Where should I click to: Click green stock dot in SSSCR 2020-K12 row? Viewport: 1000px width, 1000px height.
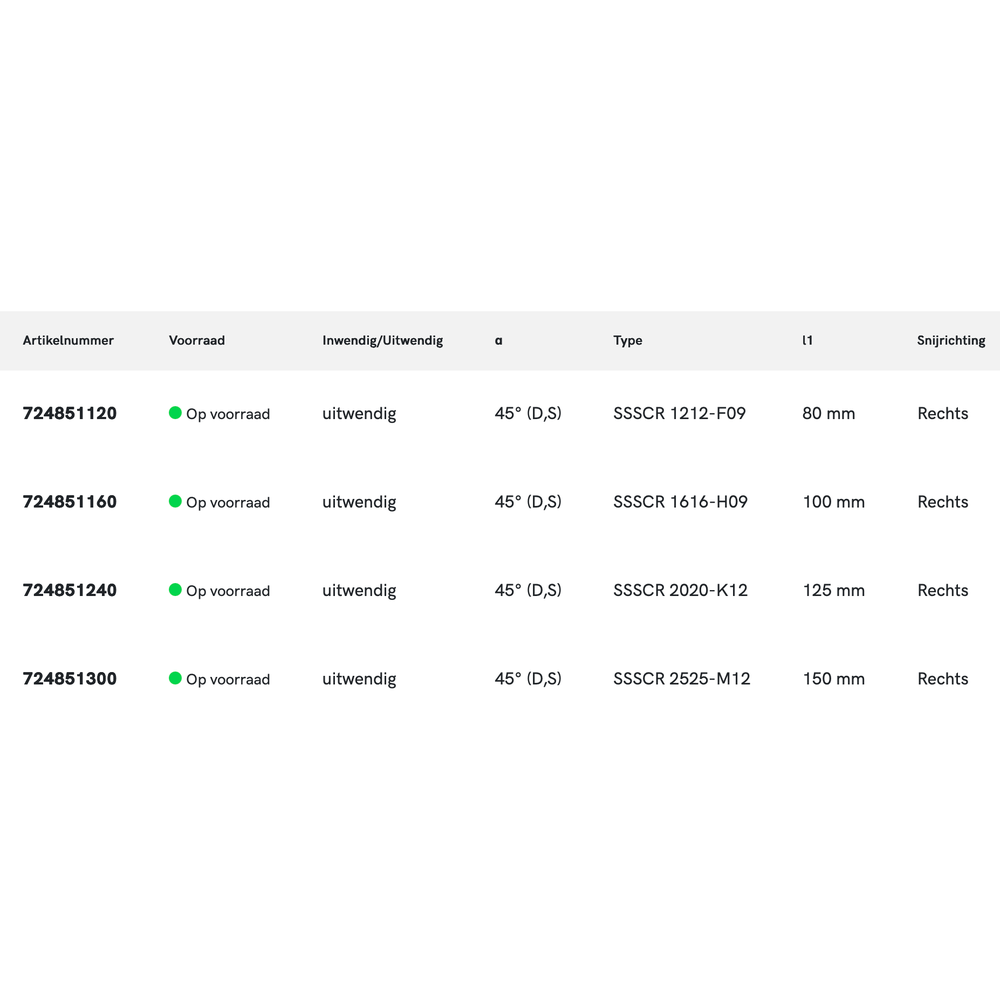pos(175,590)
